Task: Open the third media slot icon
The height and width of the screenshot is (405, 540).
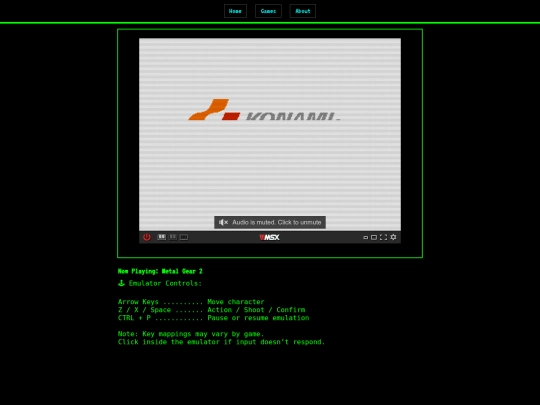Action: [x=184, y=237]
